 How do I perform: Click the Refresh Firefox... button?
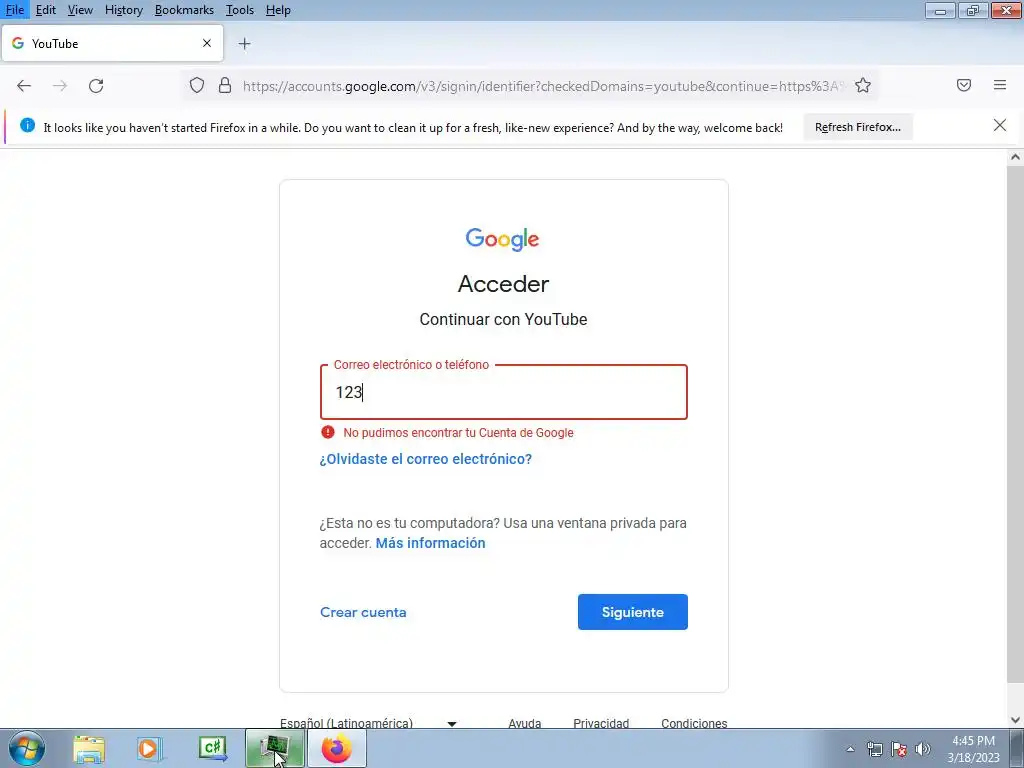[857, 127]
